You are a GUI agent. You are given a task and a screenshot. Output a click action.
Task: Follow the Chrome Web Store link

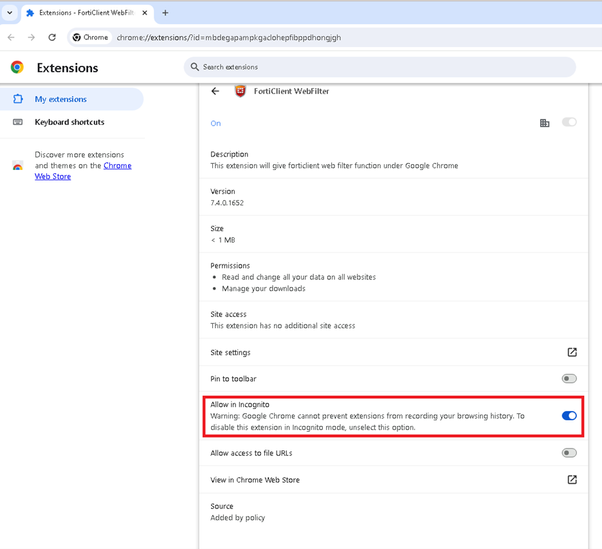pyautogui.click(x=83, y=171)
